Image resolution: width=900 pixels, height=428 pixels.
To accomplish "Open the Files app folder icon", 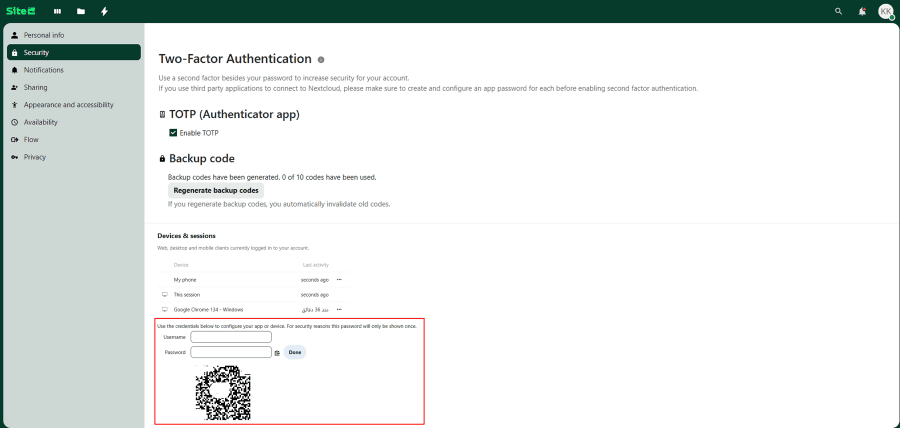I will click(81, 11).
